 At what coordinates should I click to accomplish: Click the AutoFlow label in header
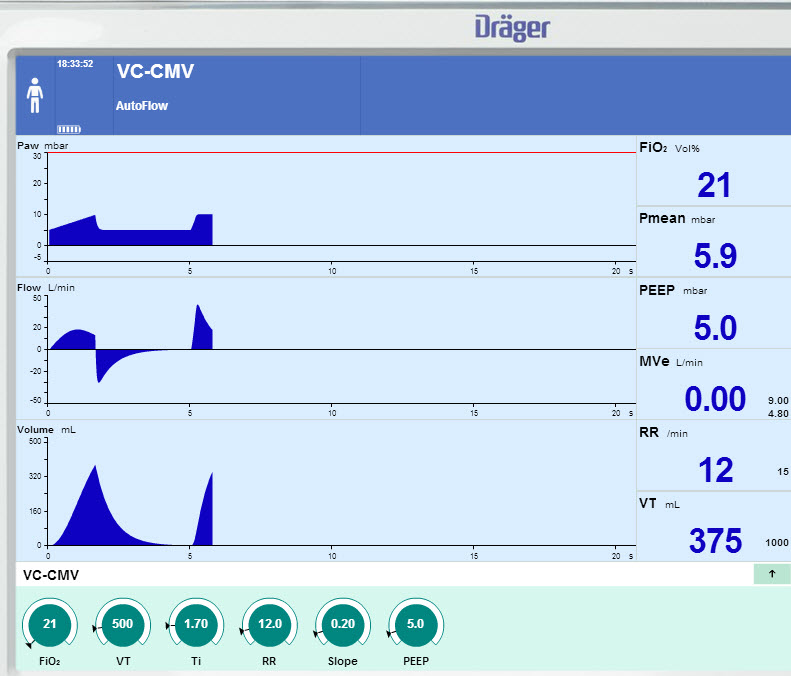pyautogui.click(x=142, y=106)
